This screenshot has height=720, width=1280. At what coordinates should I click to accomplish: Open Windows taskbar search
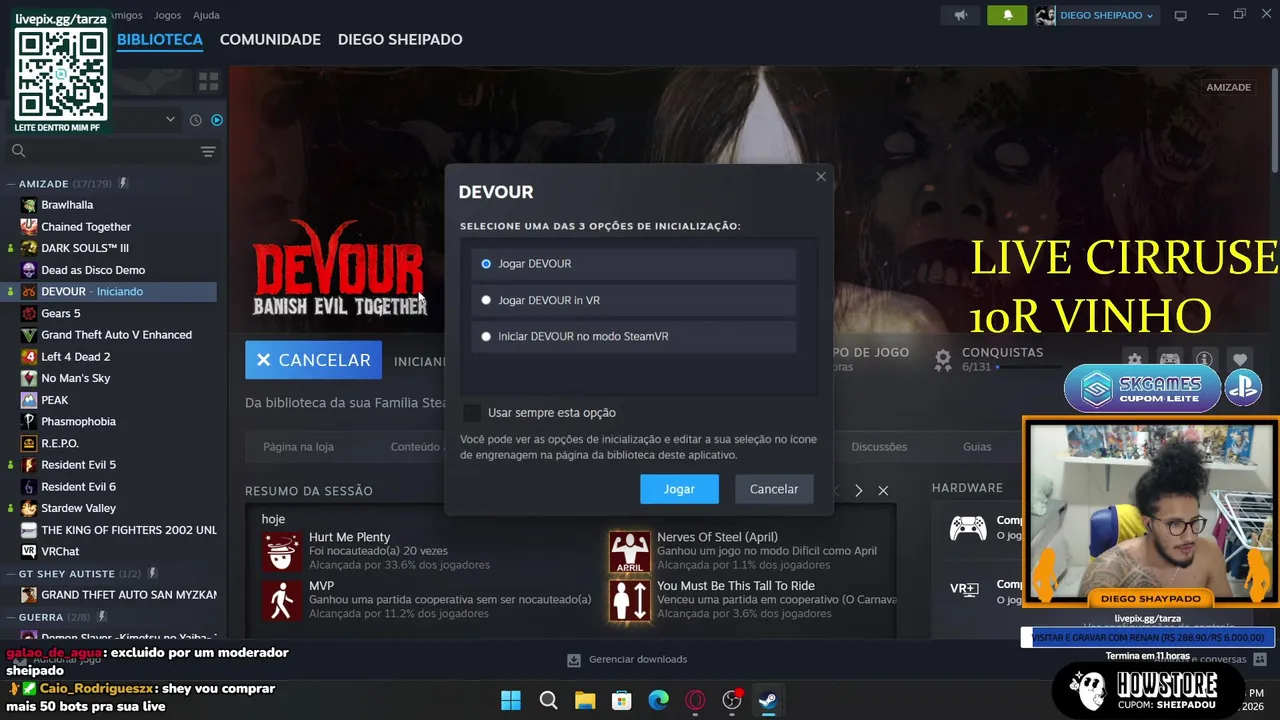pos(548,700)
